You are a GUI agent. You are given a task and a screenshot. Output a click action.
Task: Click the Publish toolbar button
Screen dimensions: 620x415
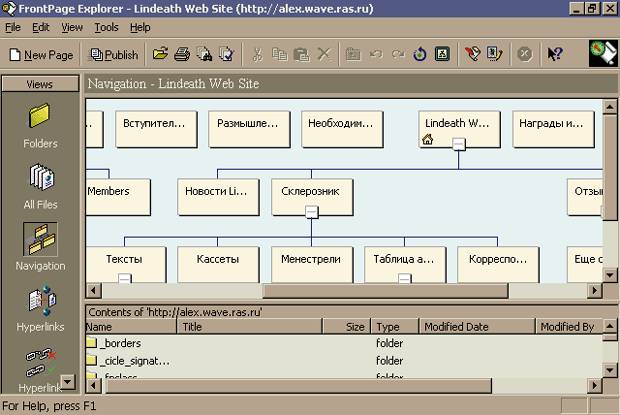point(114,55)
